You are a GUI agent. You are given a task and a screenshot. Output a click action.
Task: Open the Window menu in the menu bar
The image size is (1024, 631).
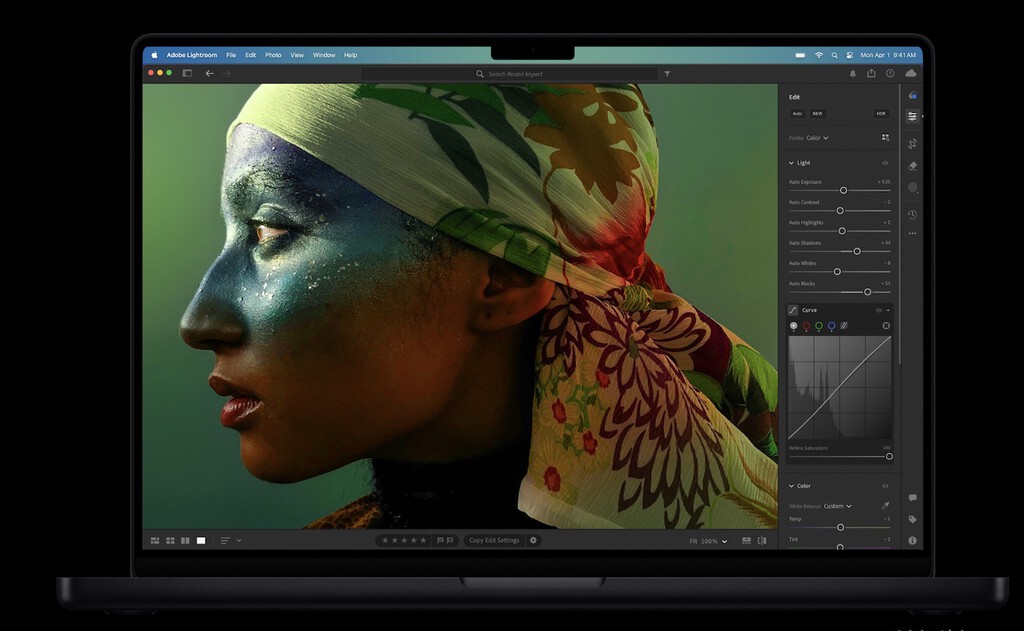(323, 55)
